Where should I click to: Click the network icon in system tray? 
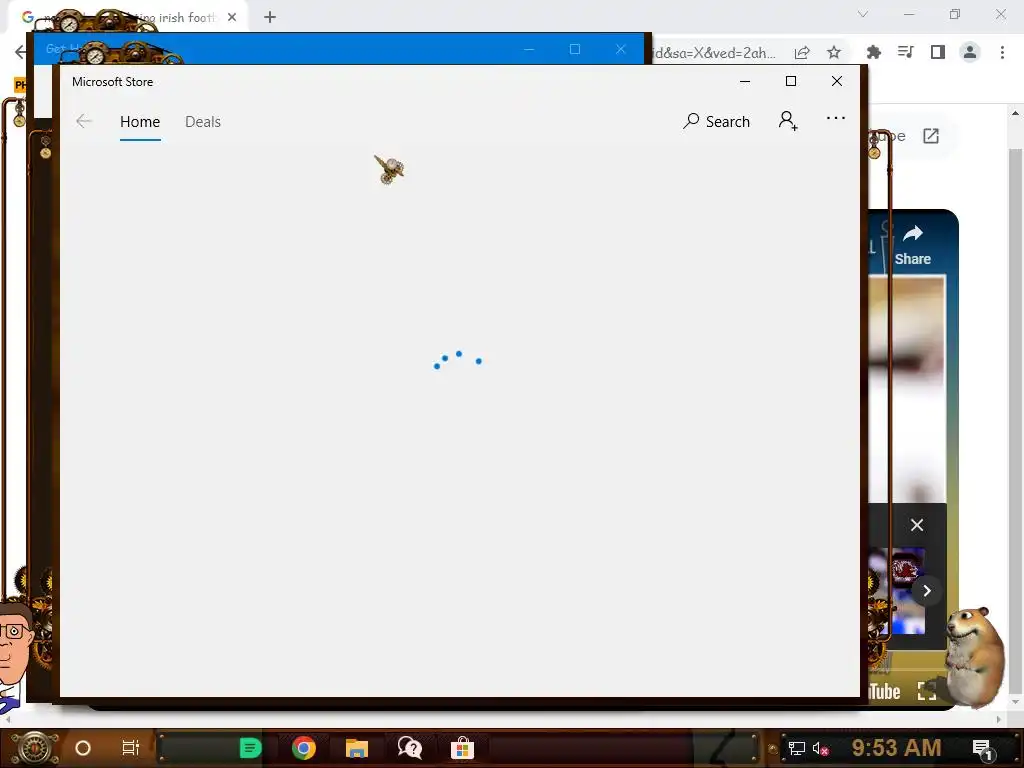point(796,749)
